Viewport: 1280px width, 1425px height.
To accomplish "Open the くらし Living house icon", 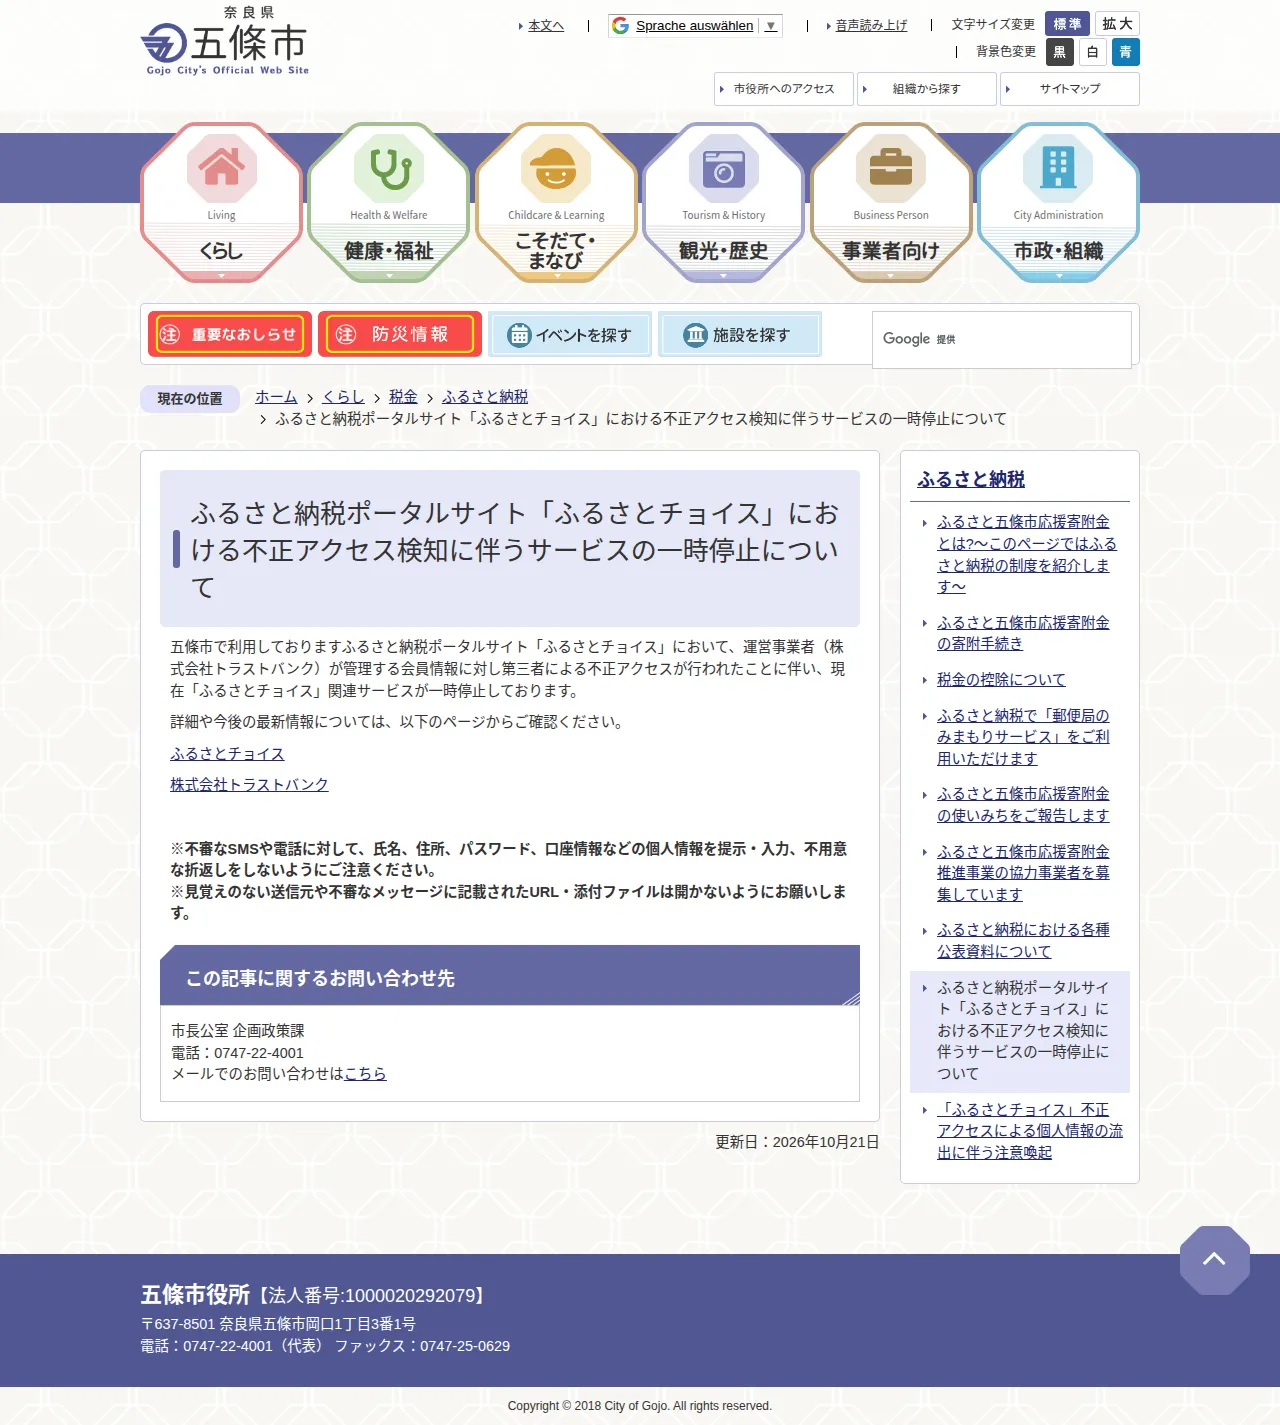I will click(222, 168).
